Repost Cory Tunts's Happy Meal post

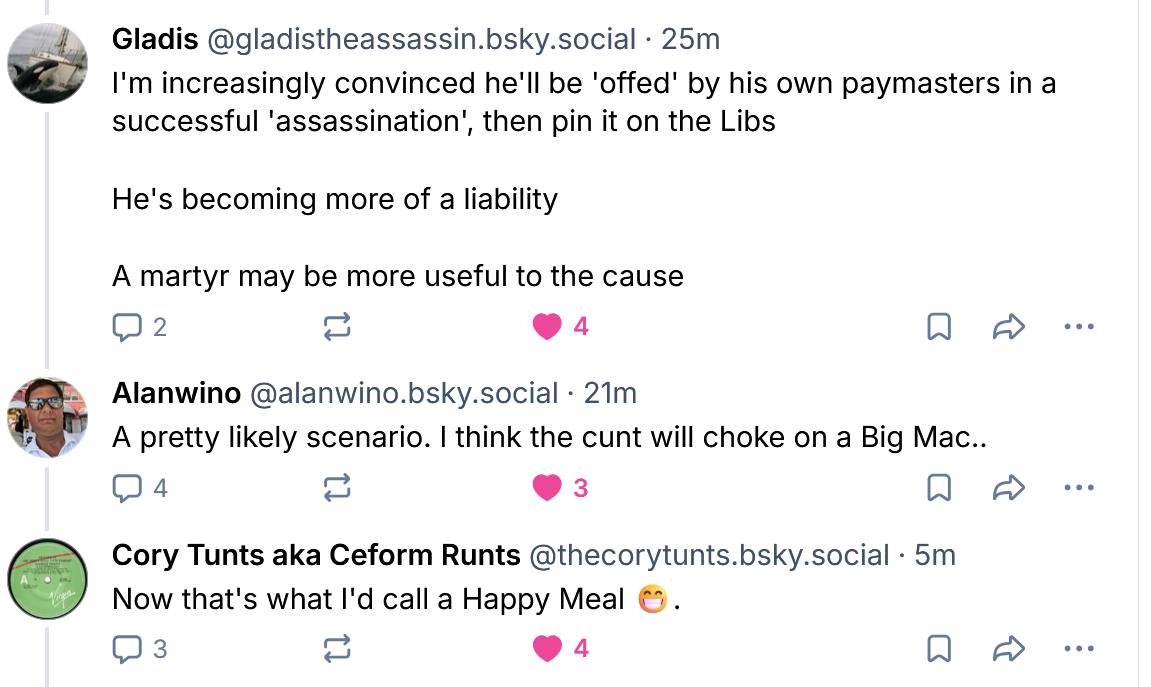337,649
